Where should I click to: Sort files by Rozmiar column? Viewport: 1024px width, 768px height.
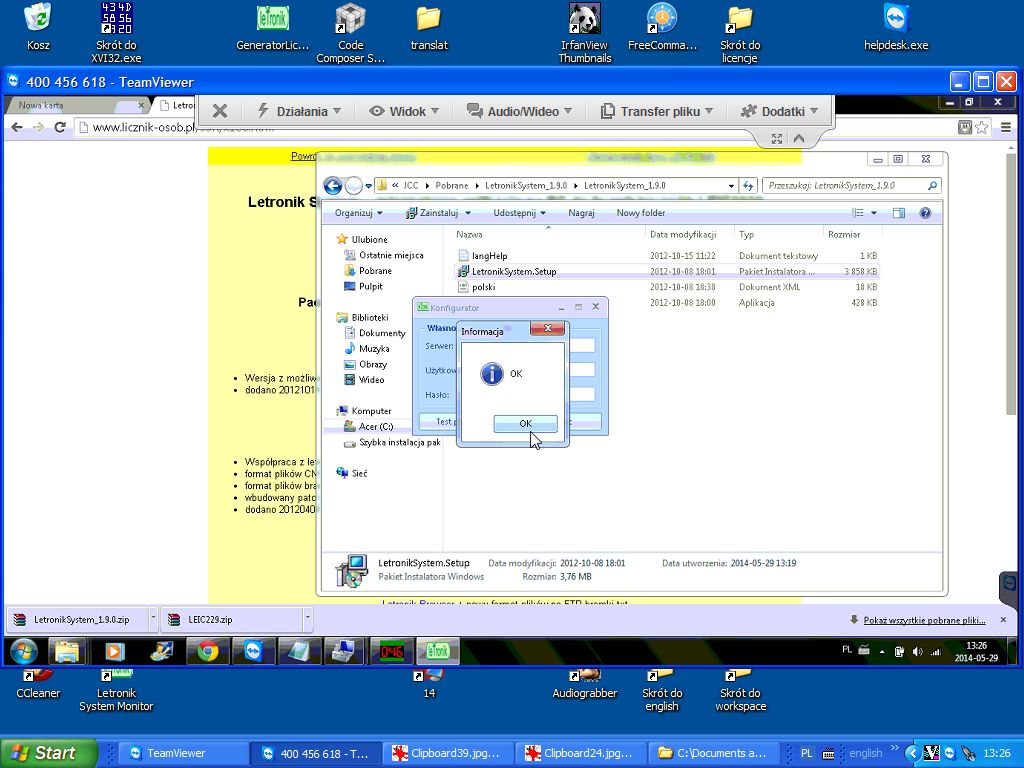[x=844, y=234]
